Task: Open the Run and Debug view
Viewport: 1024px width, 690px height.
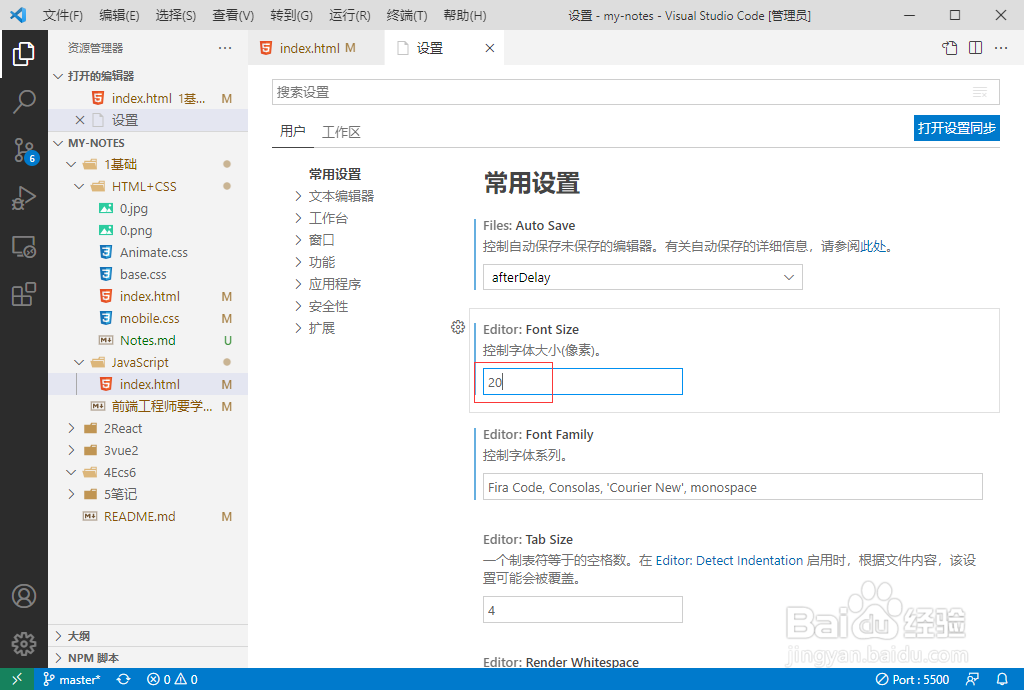Action: (x=24, y=198)
